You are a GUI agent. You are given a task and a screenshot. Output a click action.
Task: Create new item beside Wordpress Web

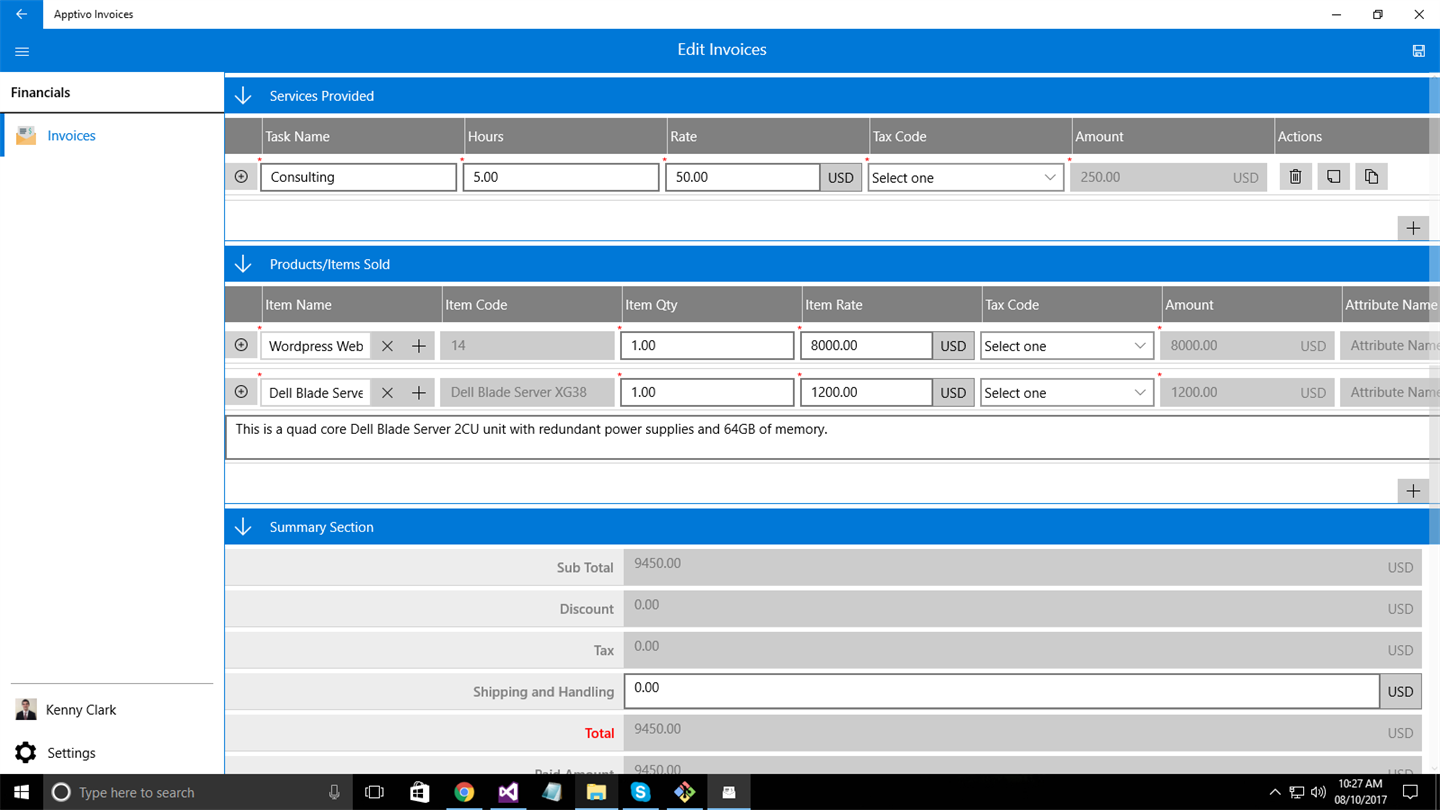[419, 346]
